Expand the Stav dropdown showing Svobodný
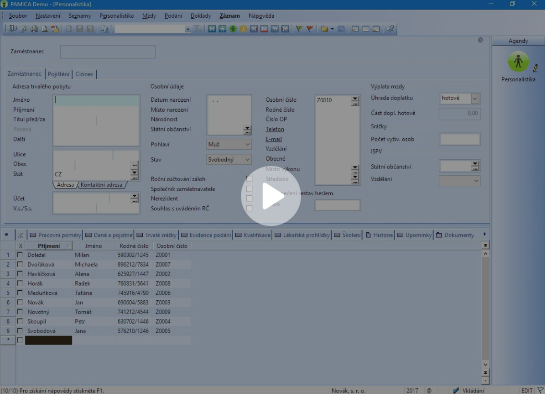The height and width of the screenshot is (394, 545). 229,159
